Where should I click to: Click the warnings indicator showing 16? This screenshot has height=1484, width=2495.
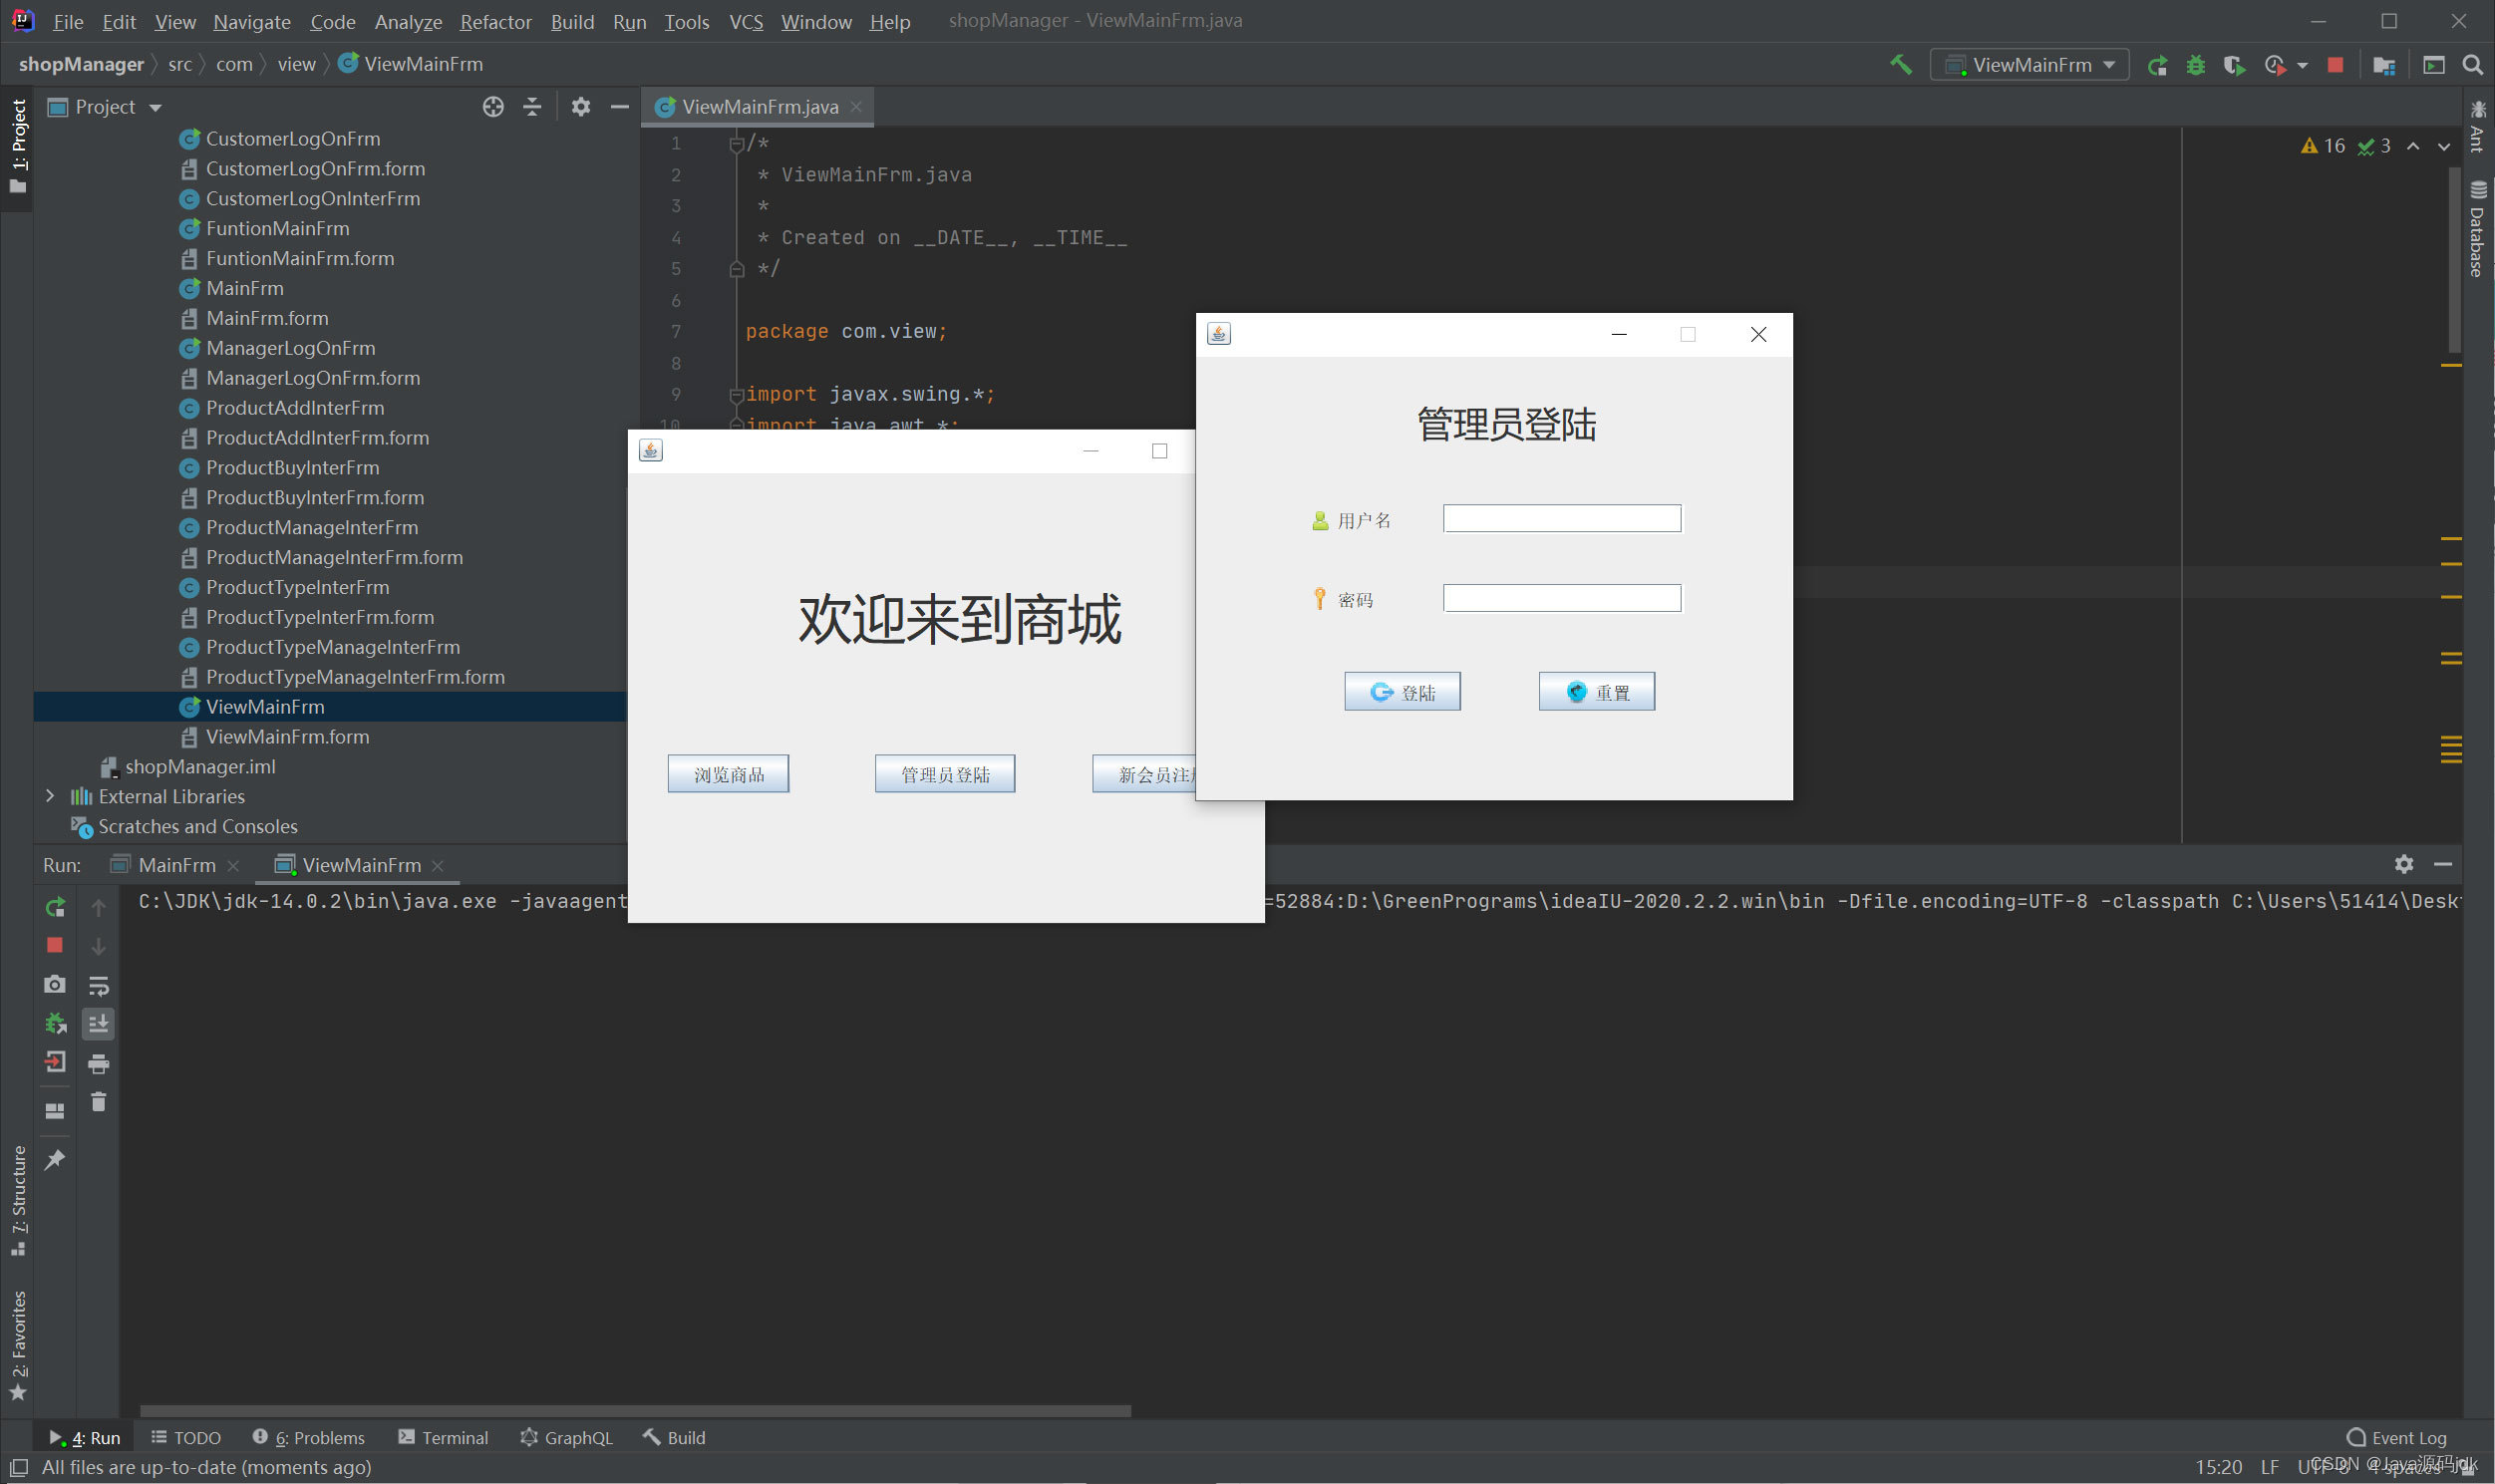2323,146
